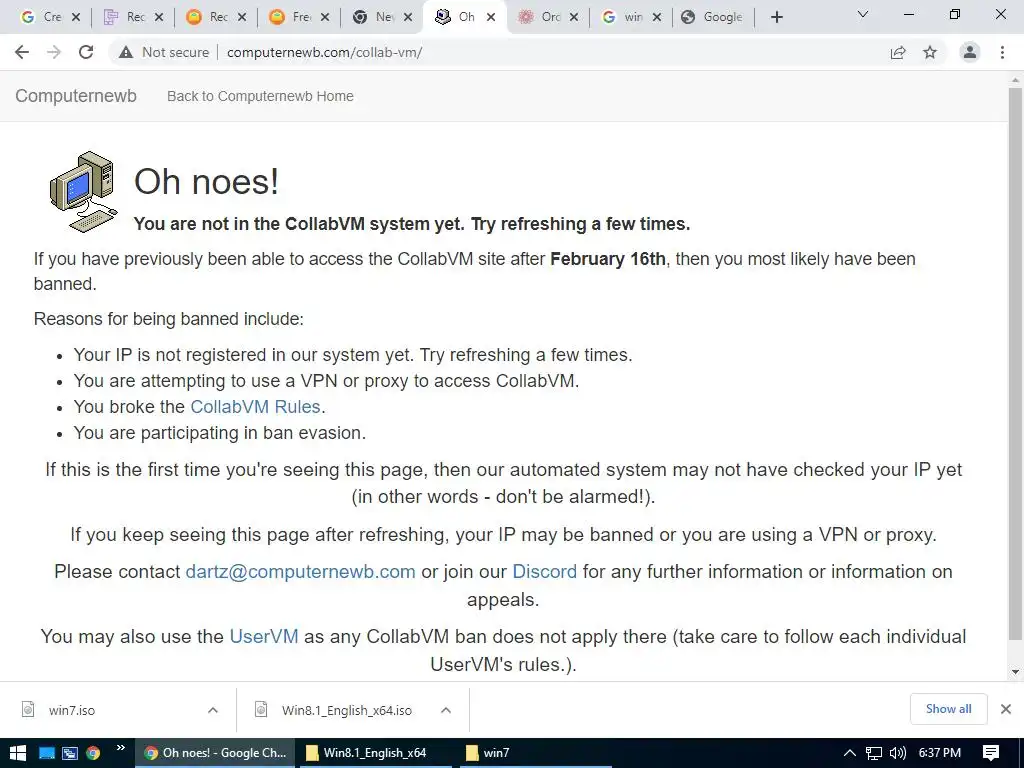Open the Windows Start menu
Screen dimensions: 1024x768
[18, 753]
